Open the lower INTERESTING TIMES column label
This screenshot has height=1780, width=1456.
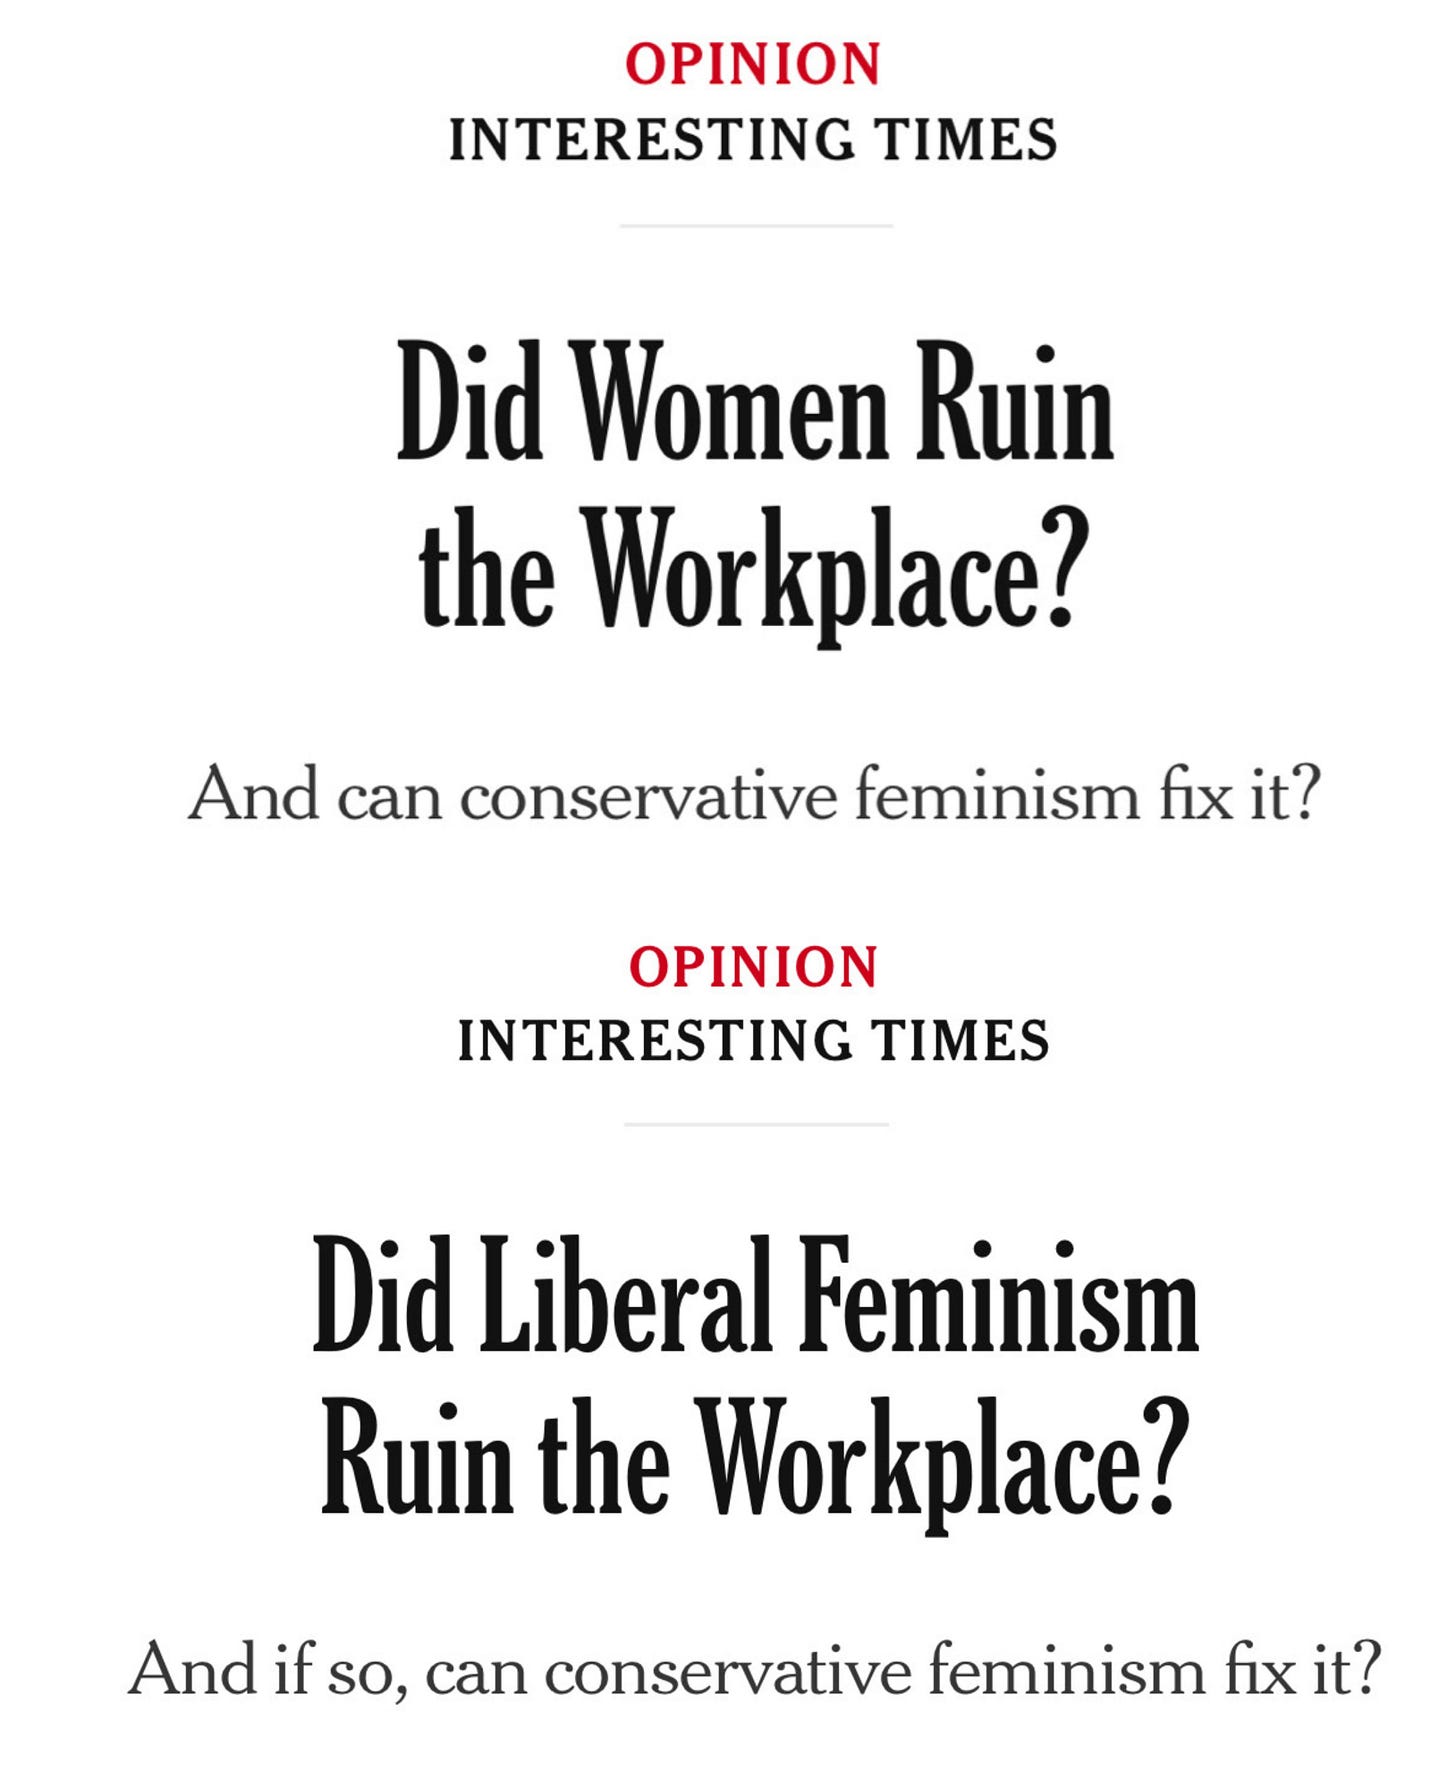pos(753,1040)
